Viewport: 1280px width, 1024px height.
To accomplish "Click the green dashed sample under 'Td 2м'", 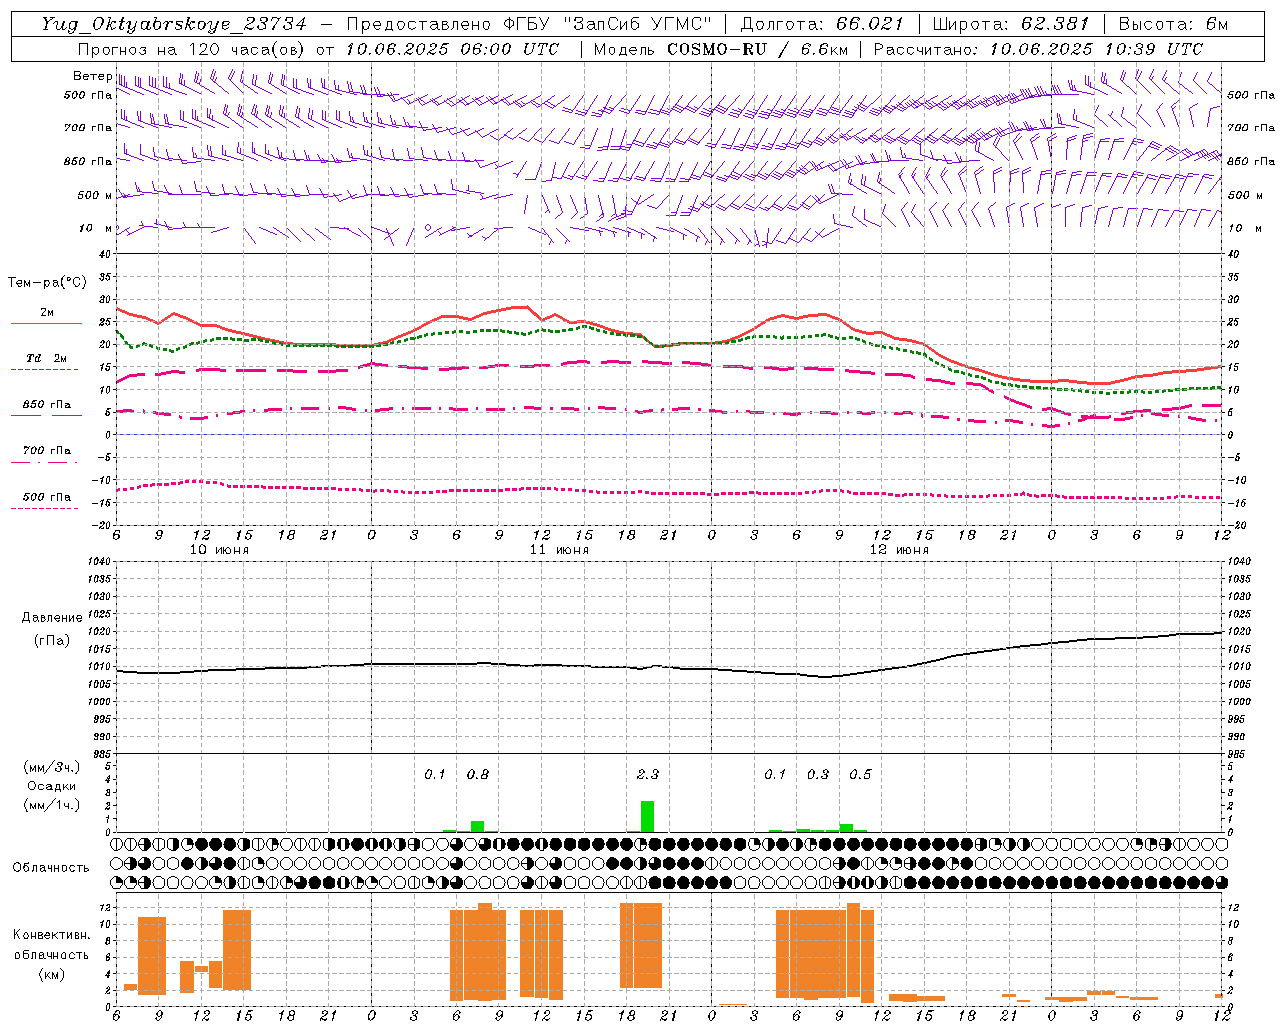I will [x=44, y=369].
